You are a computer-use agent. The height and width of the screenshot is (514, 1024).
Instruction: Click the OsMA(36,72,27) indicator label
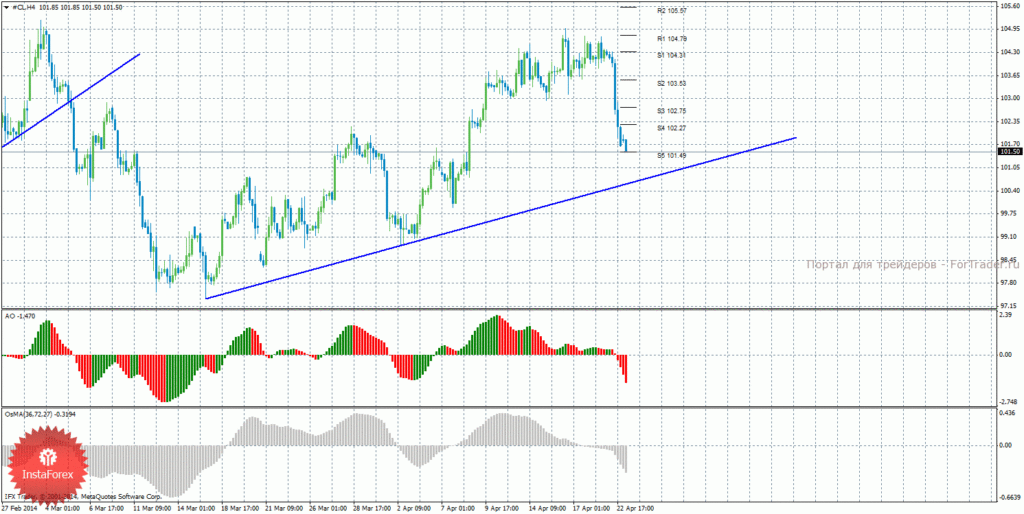pyautogui.click(x=37, y=414)
